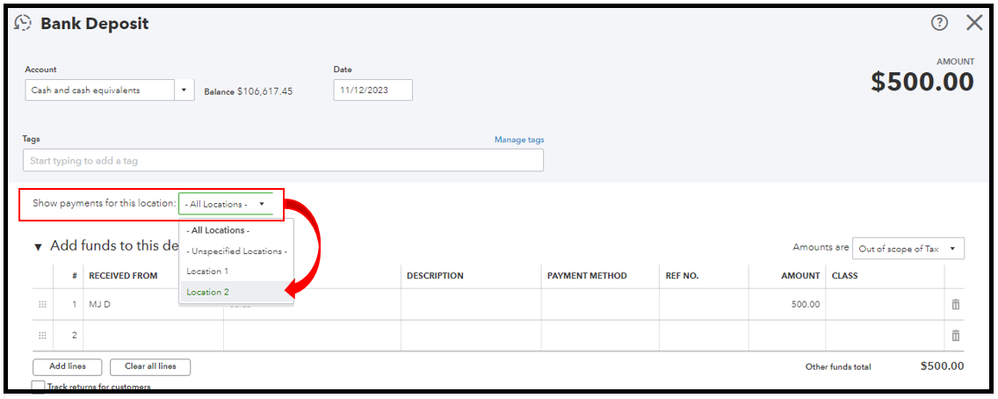Click the 500.00 amount cell
Viewport: 998px width, 399px height.
787,304
